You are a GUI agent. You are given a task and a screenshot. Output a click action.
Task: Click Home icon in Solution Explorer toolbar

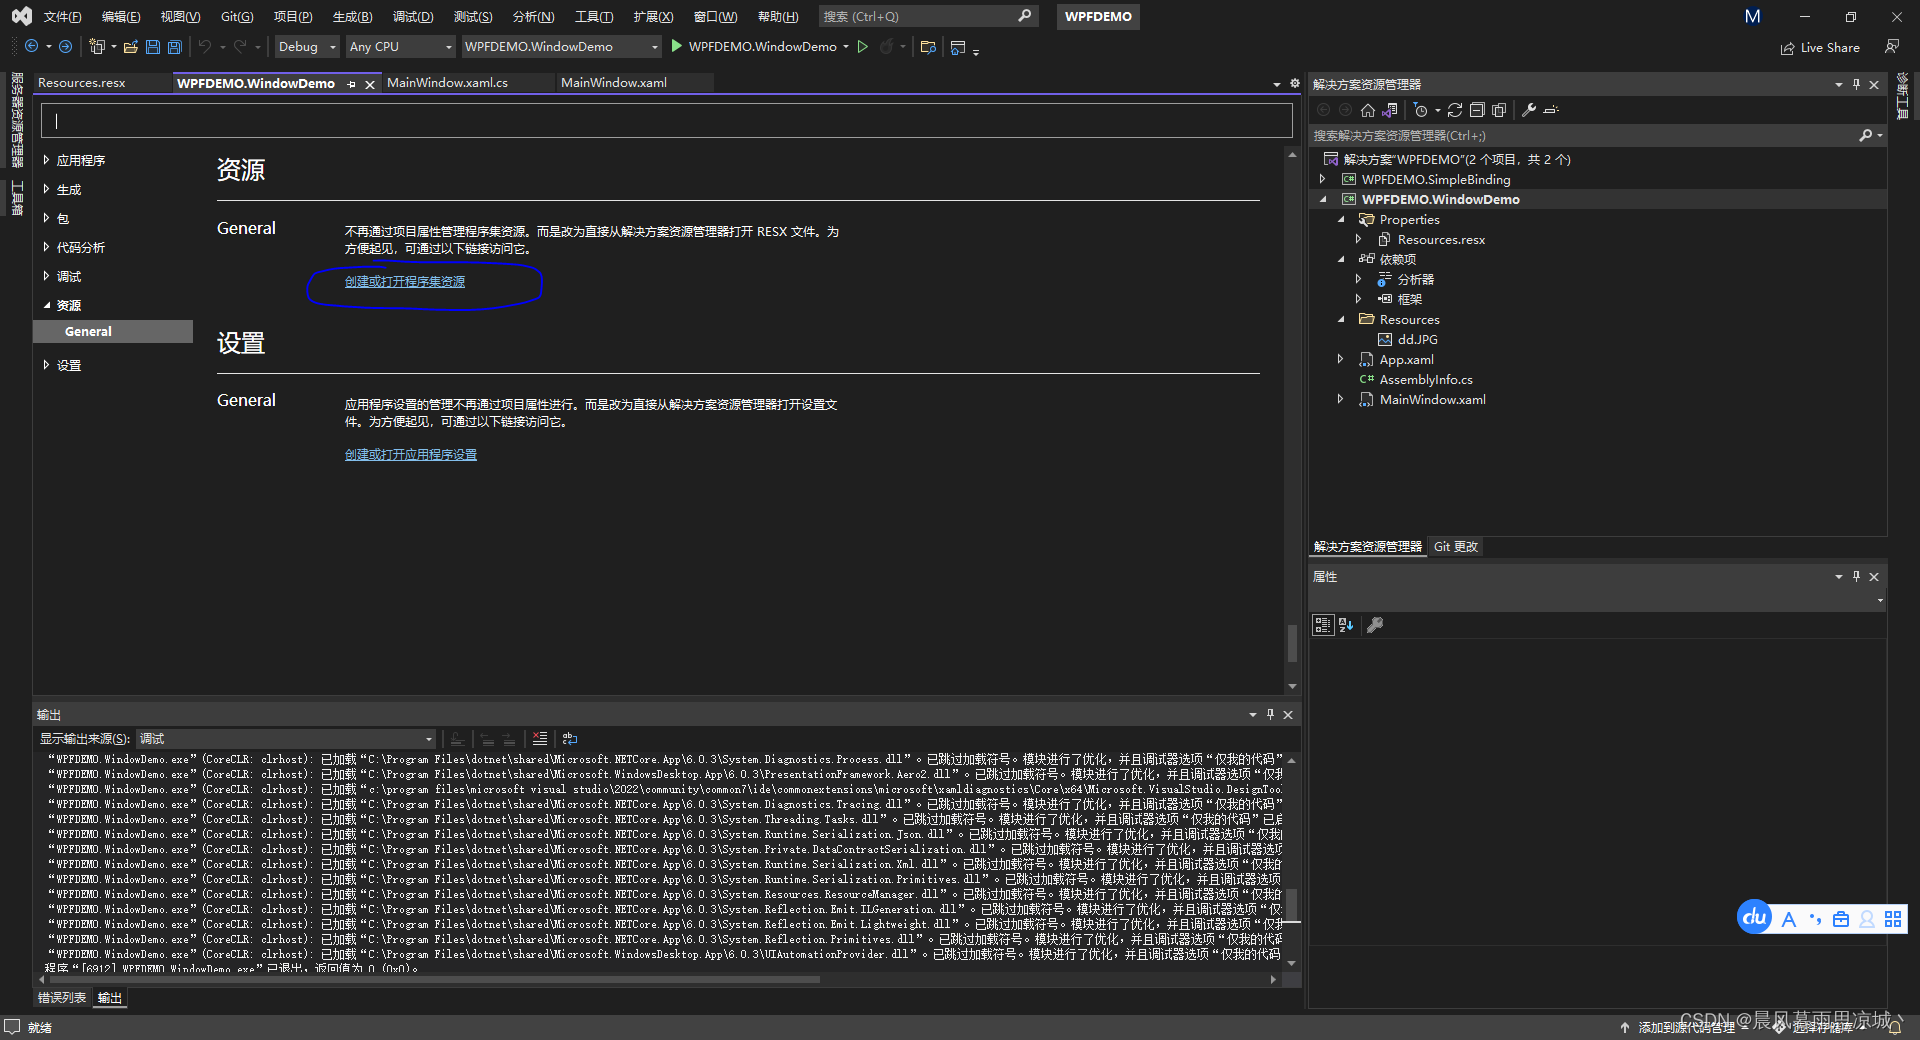tap(1367, 110)
